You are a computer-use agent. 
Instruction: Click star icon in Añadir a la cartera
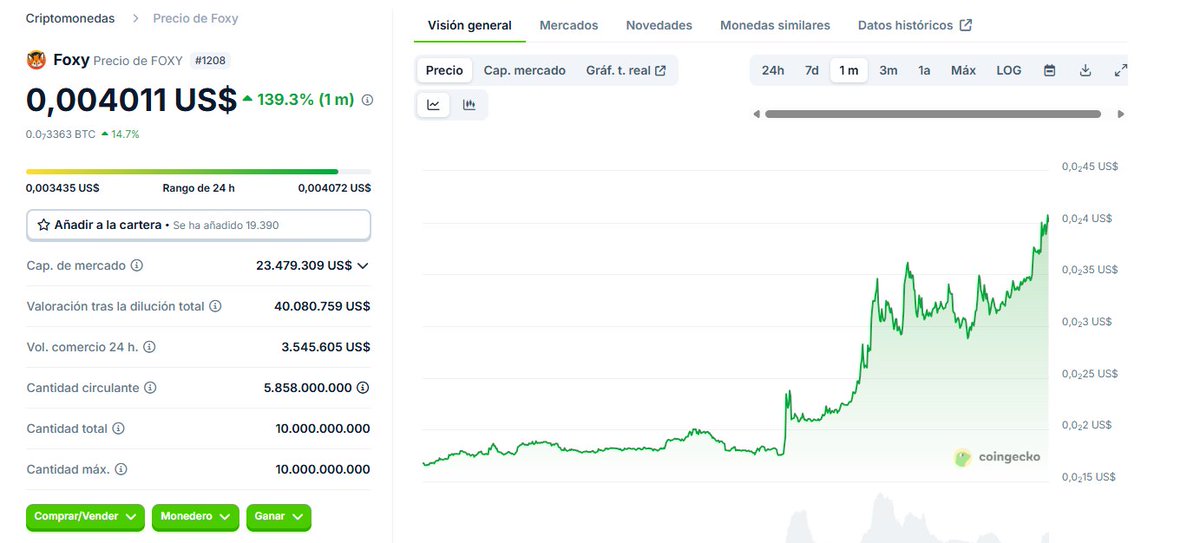point(43,225)
